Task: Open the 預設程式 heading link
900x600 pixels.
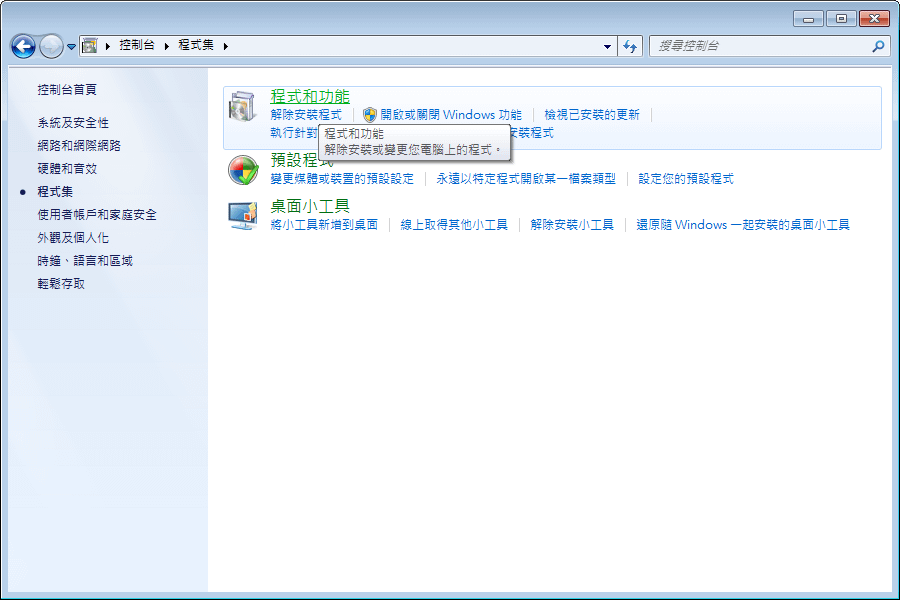Action: pyautogui.click(x=301, y=160)
